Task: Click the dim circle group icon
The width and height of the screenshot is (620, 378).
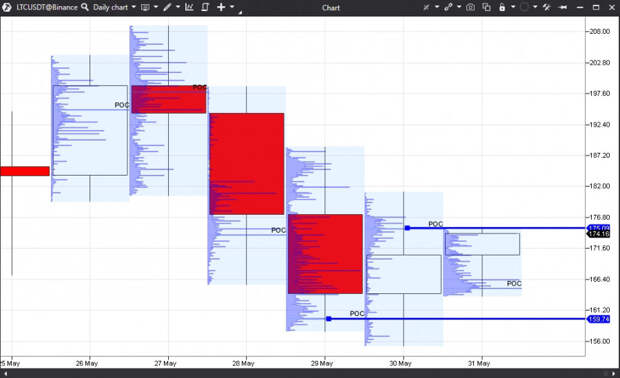Action: point(524,7)
